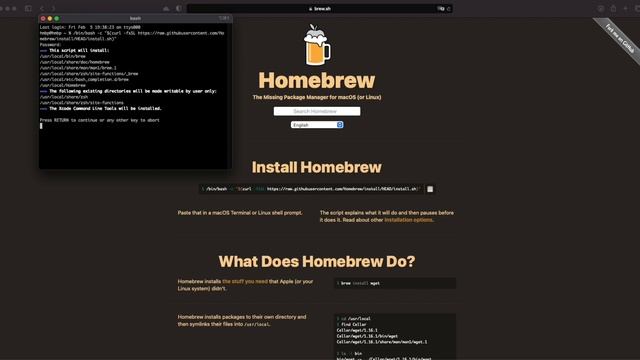Open Safari's share button
This screenshot has height=360, width=640.
click(x=613, y=8)
